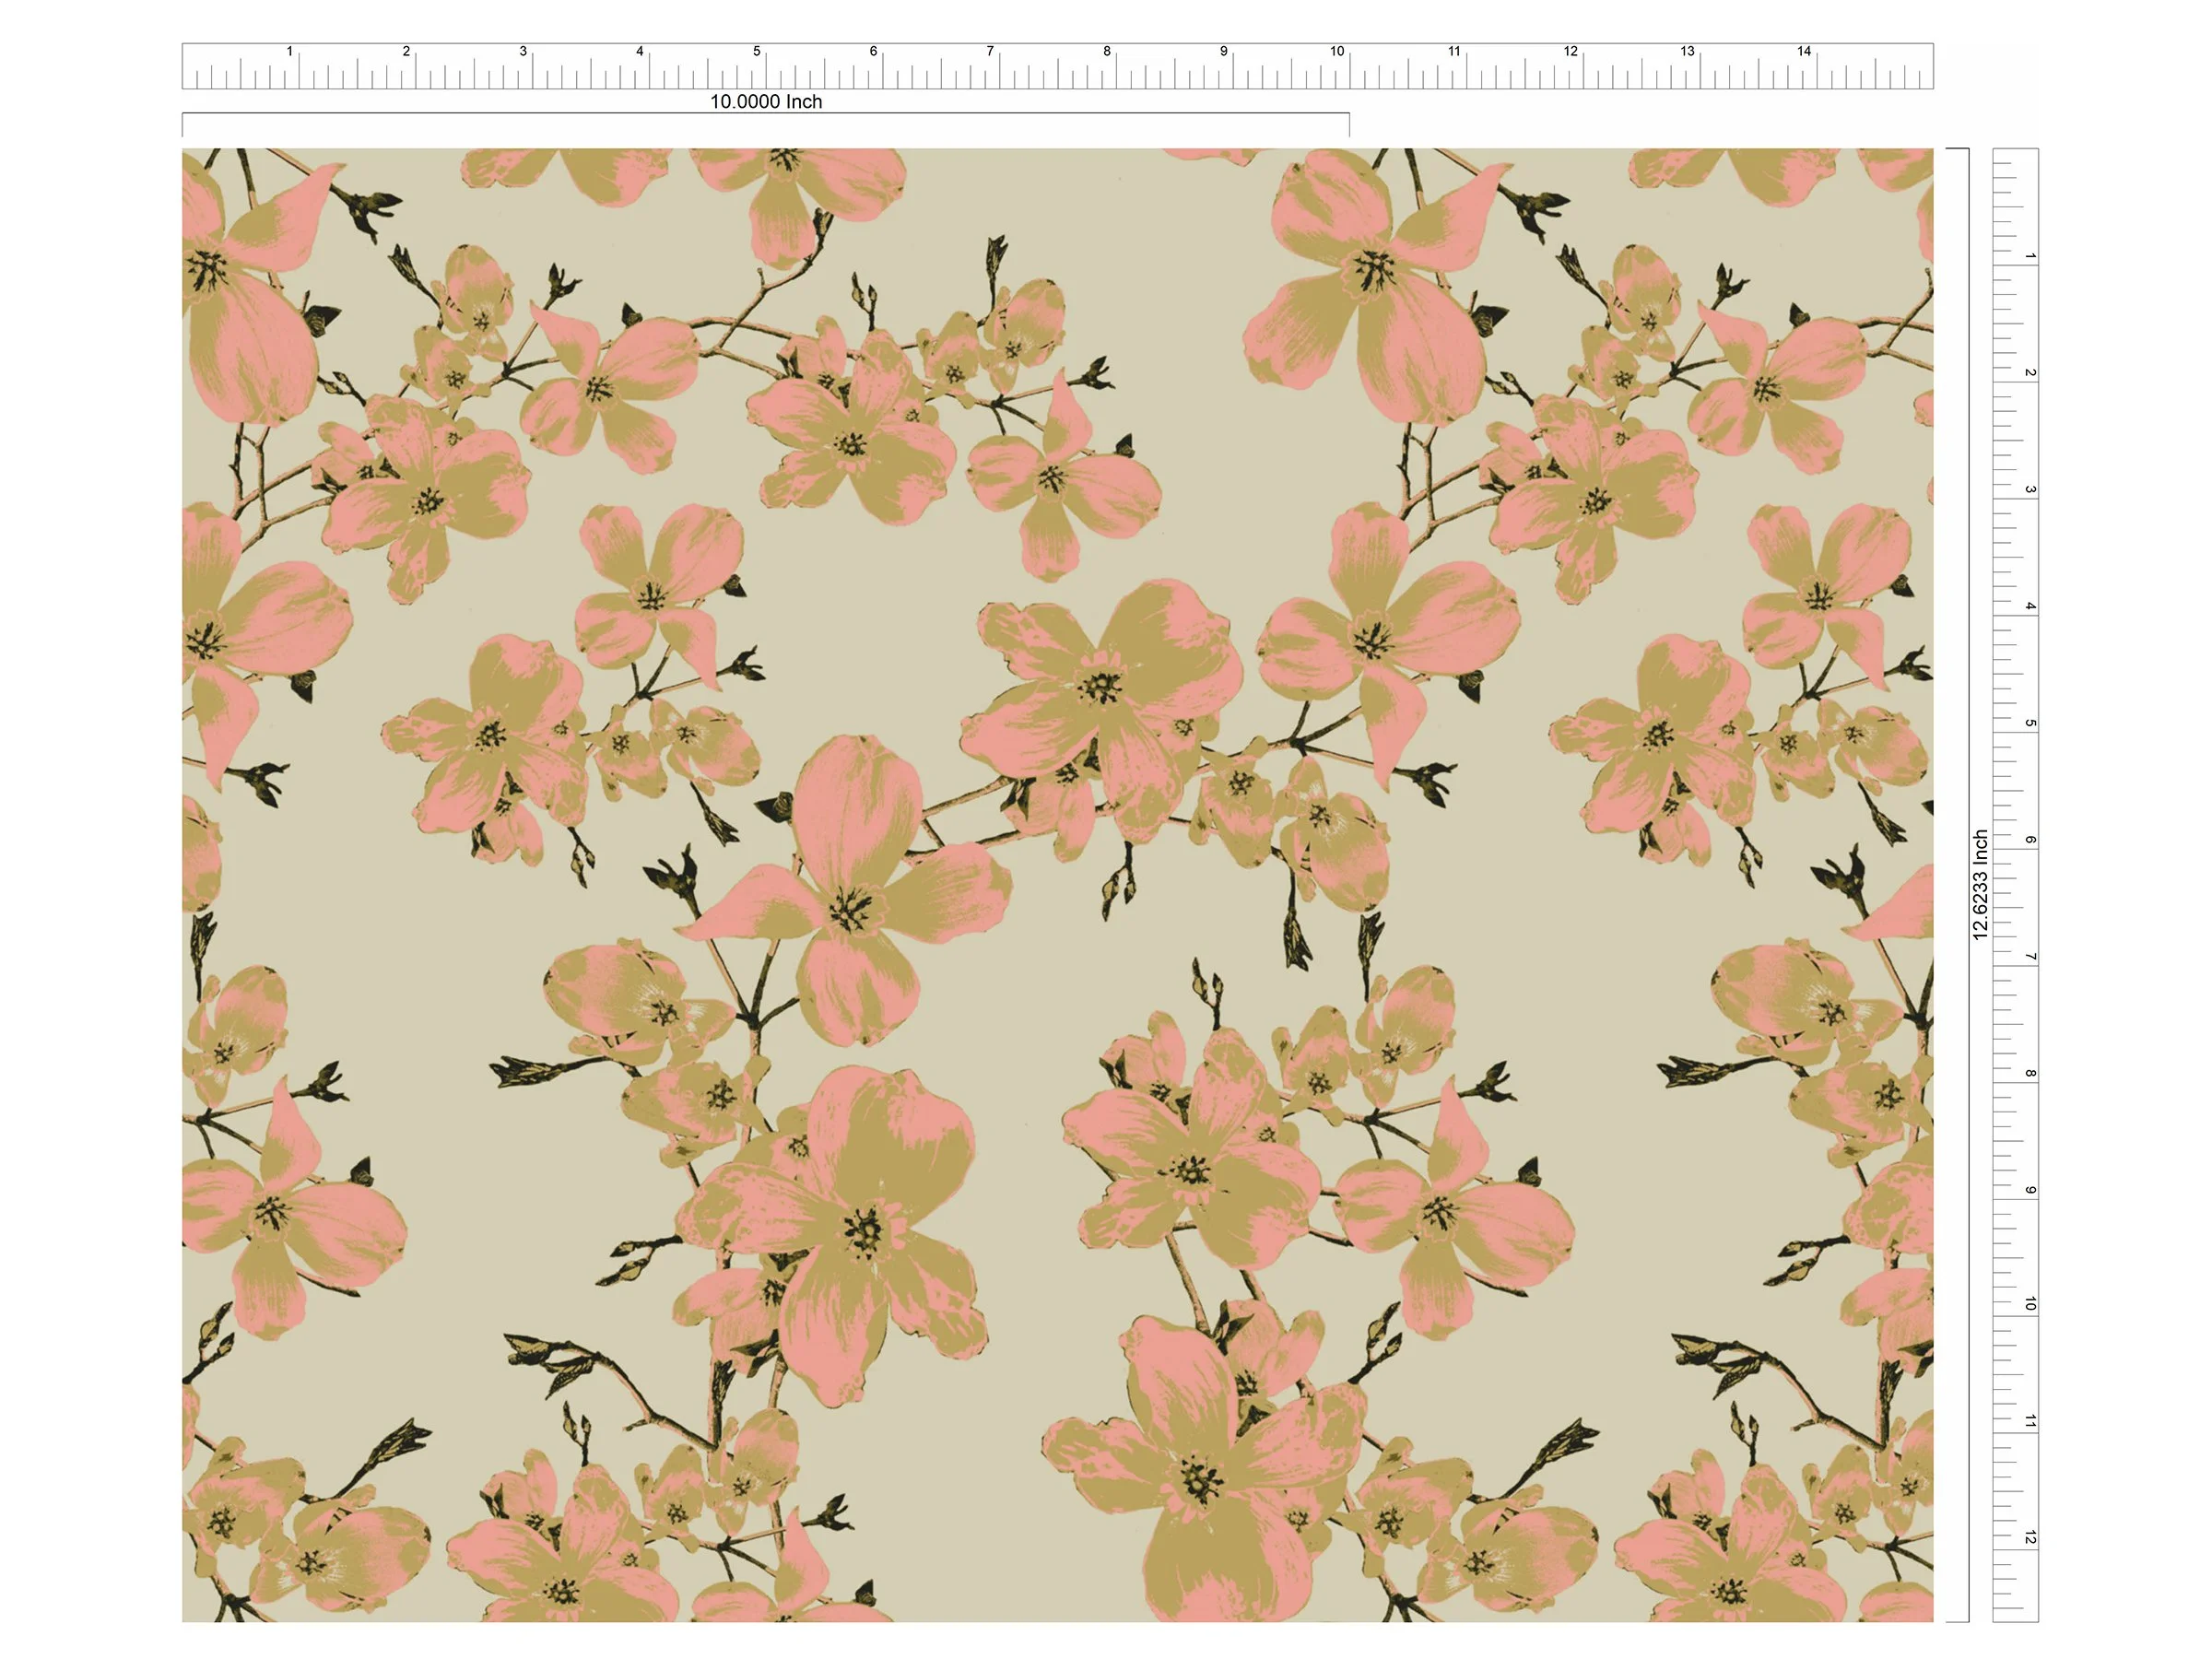
Task: Click the 12.6233 Inch height label
Action: [1980, 884]
